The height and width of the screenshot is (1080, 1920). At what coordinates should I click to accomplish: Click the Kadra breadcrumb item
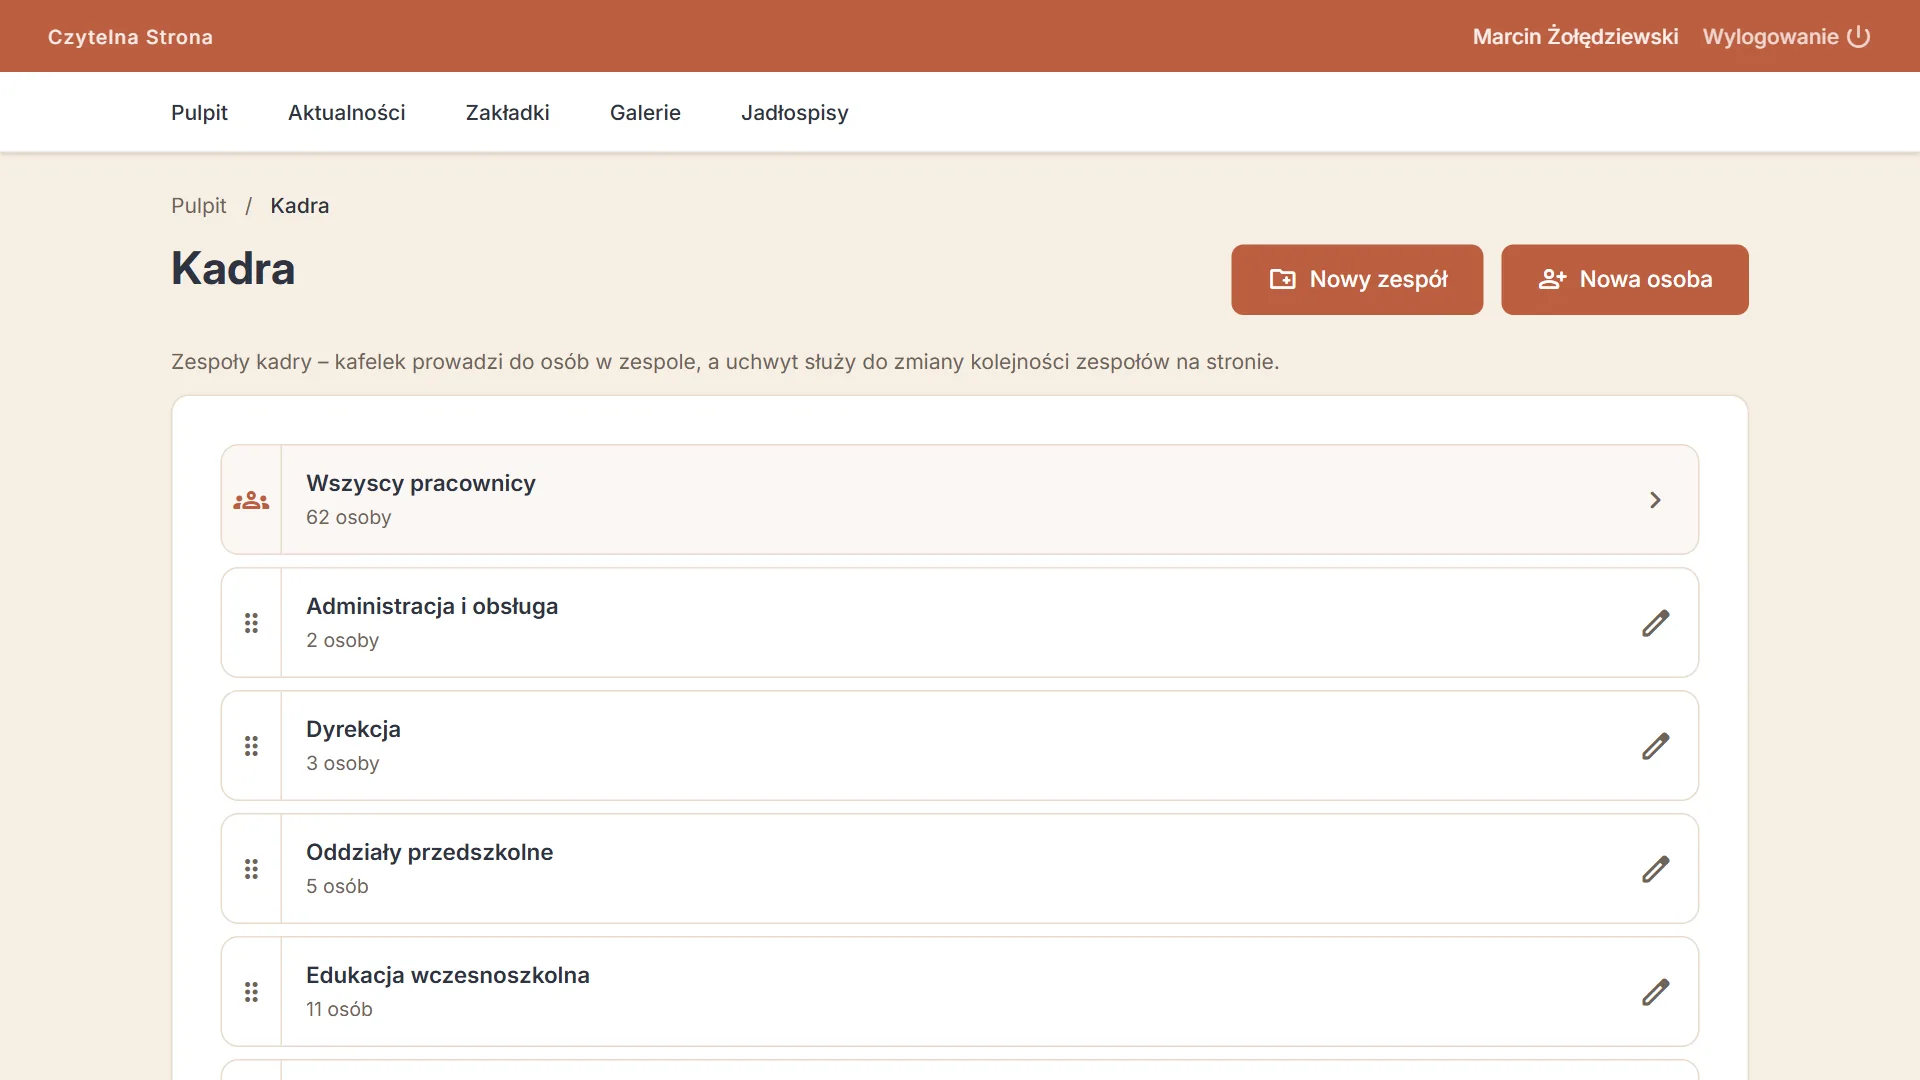pos(299,206)
